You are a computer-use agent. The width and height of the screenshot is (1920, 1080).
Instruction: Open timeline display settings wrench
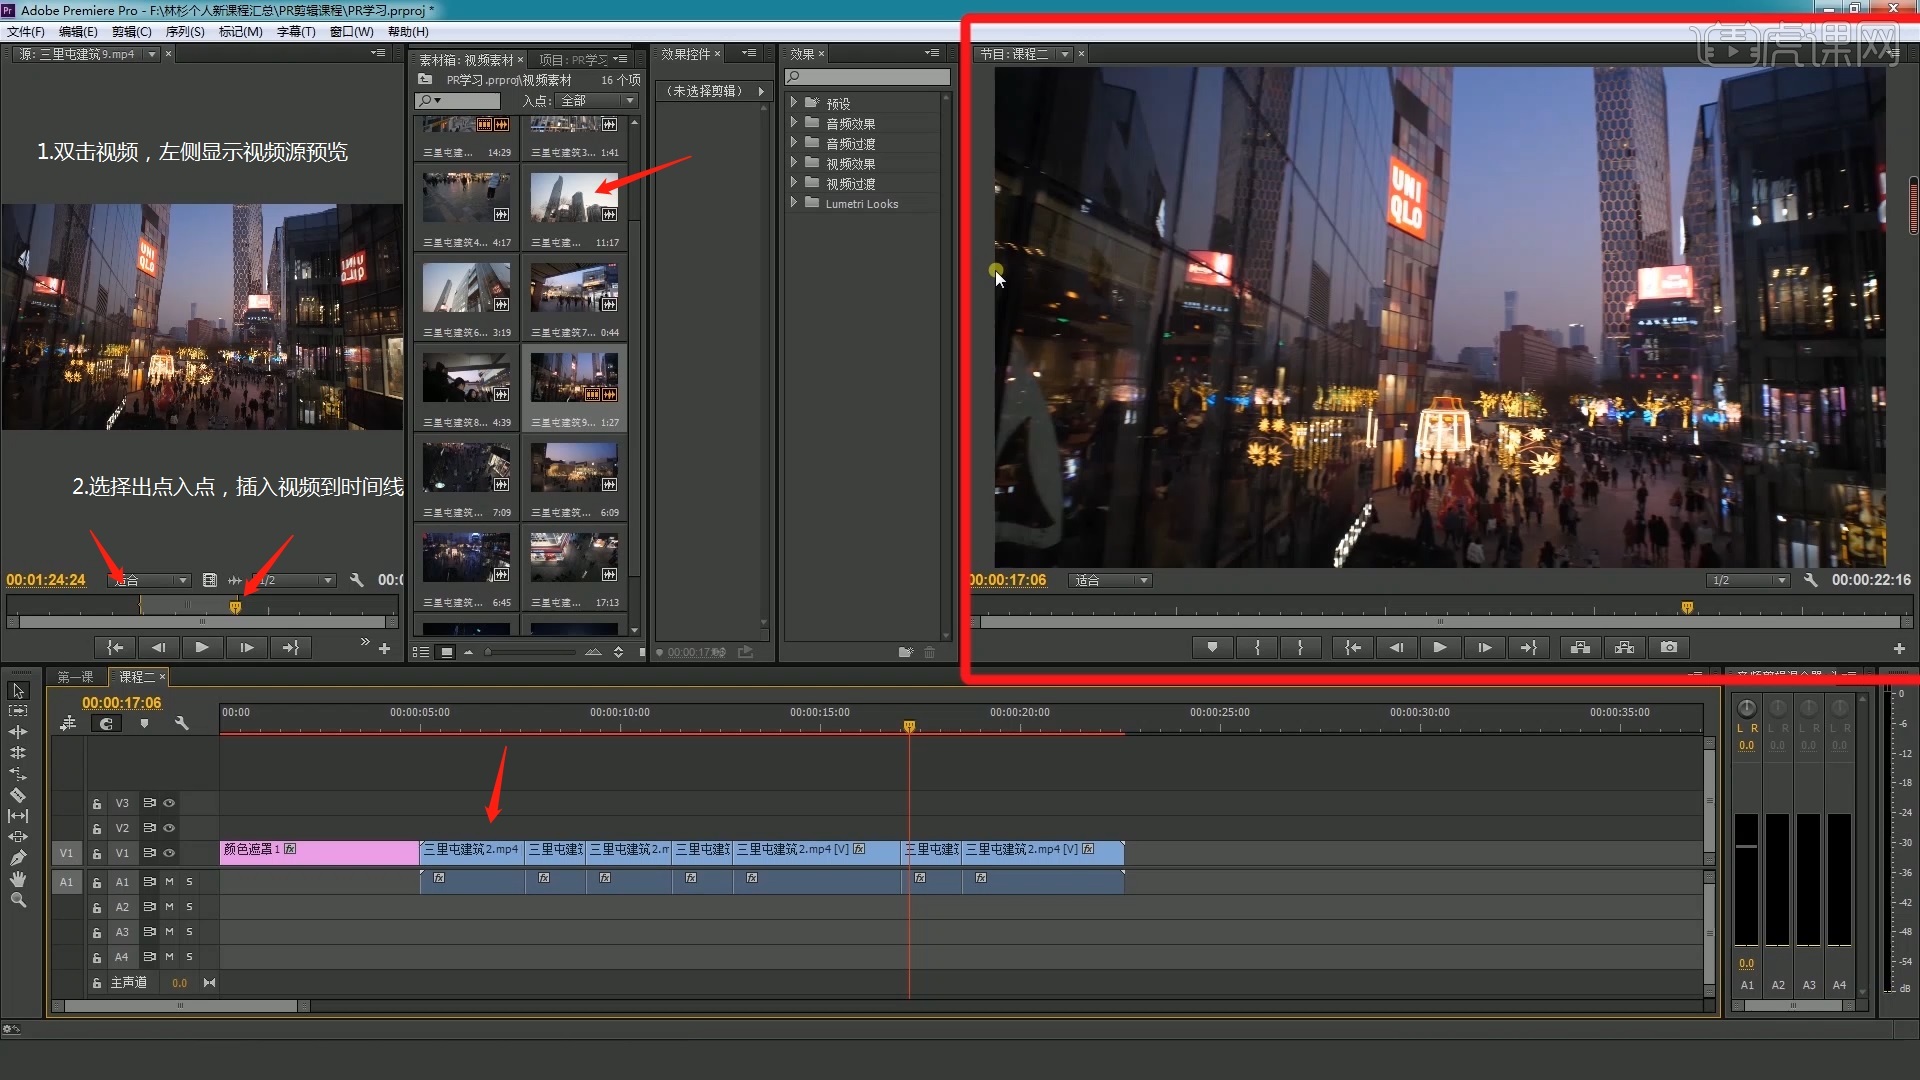coord(181,723)
